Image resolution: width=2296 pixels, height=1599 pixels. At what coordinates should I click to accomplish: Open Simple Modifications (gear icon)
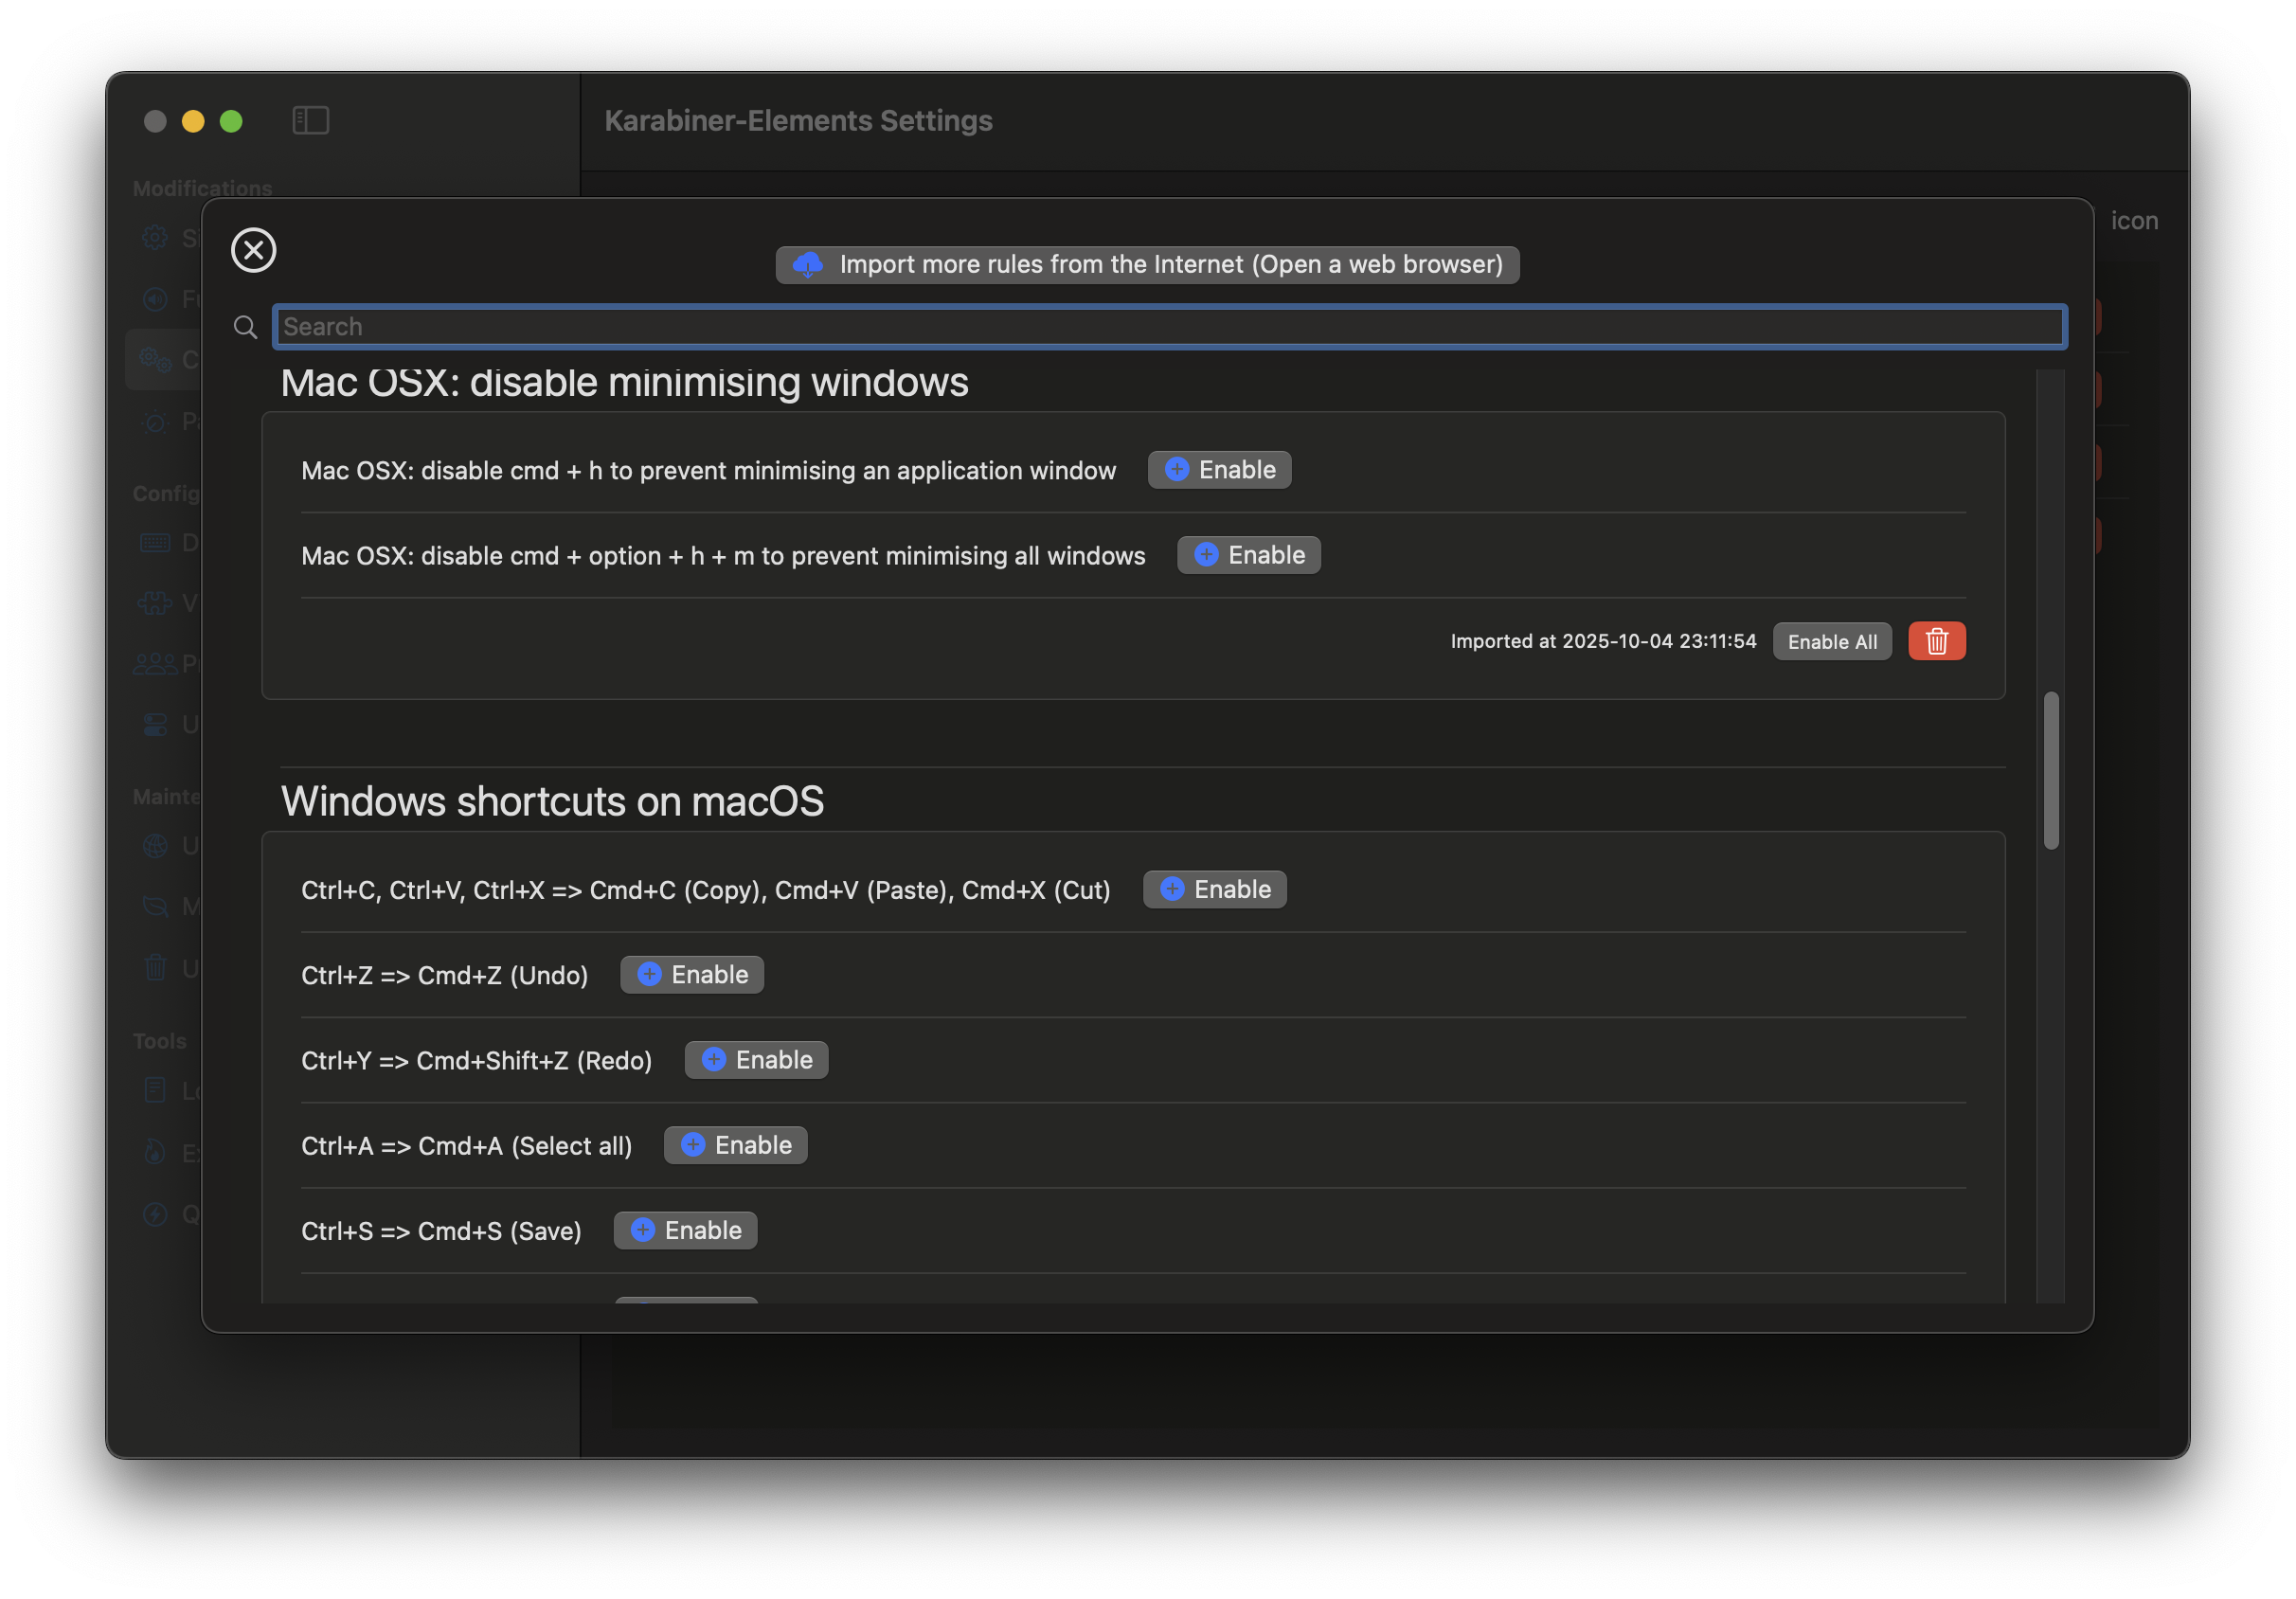[x=155, y=237]
